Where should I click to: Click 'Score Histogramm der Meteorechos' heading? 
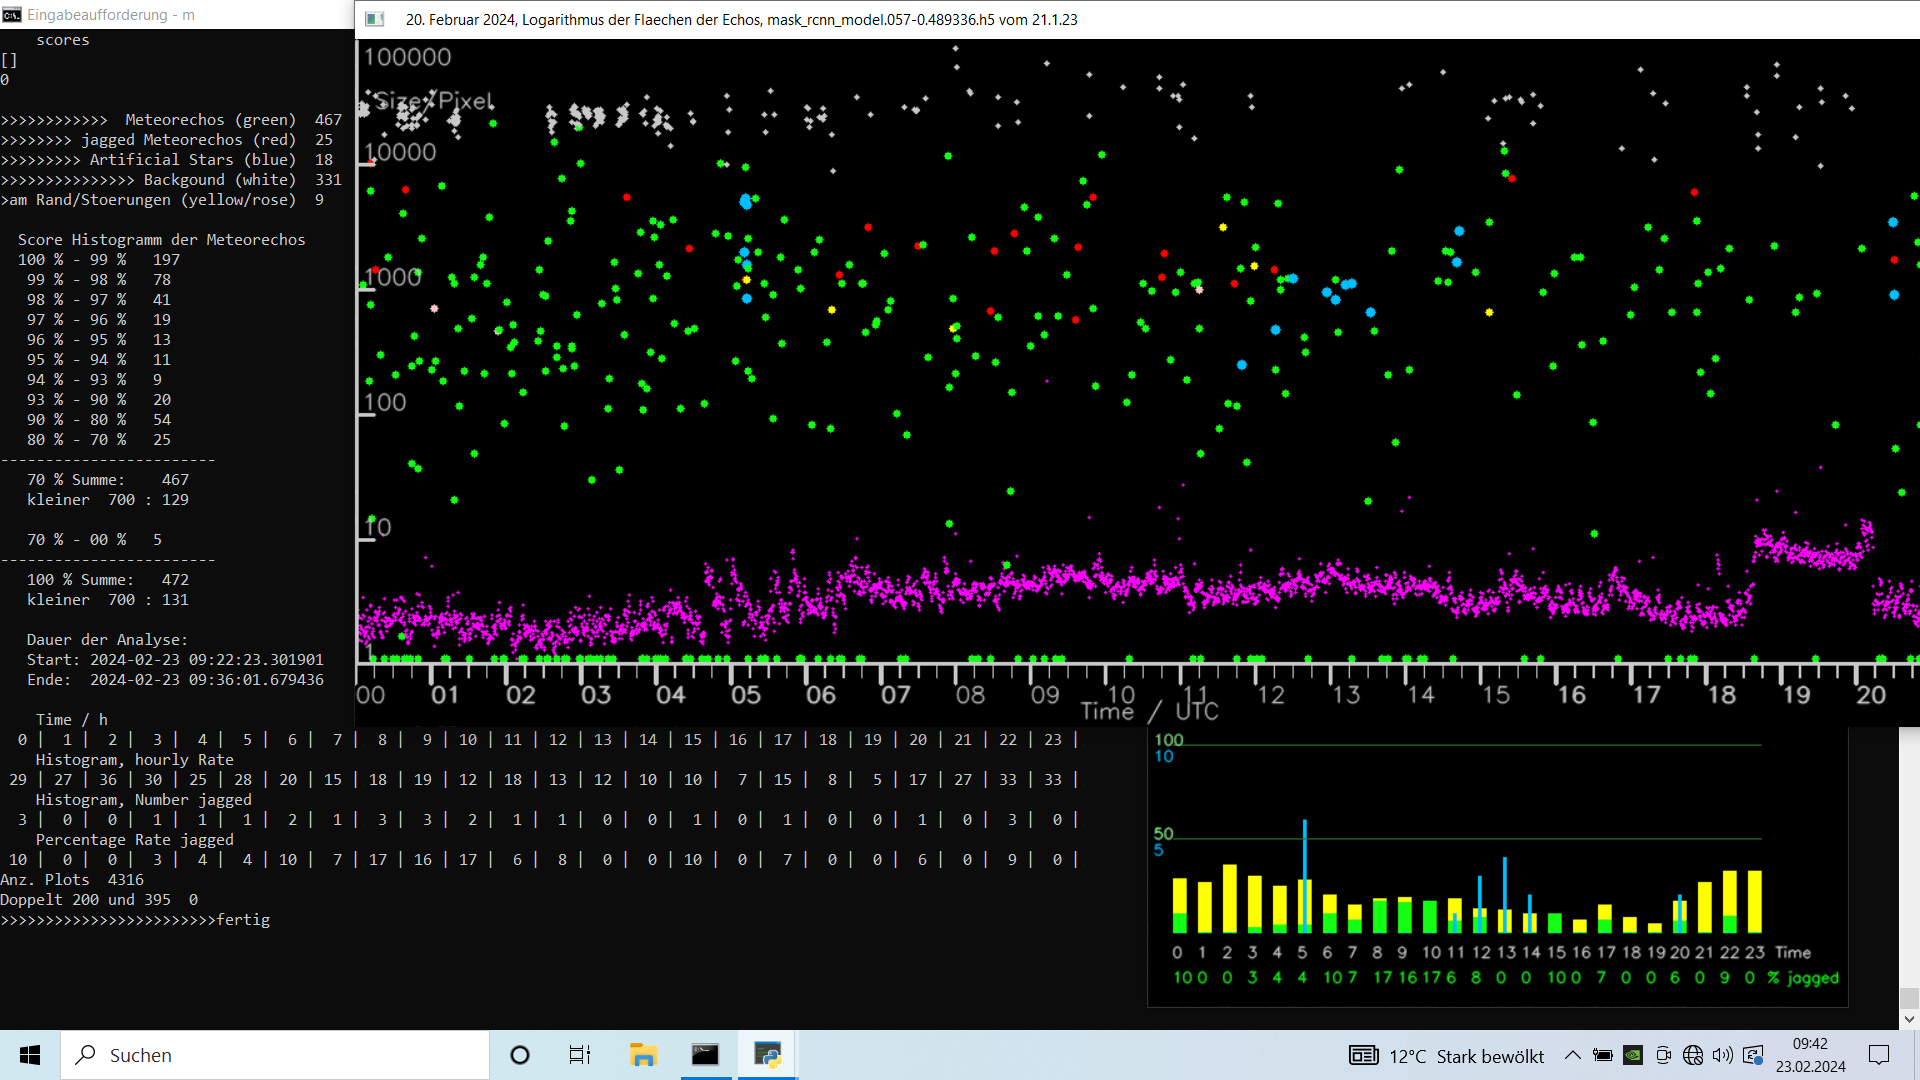tap(162, 240)
